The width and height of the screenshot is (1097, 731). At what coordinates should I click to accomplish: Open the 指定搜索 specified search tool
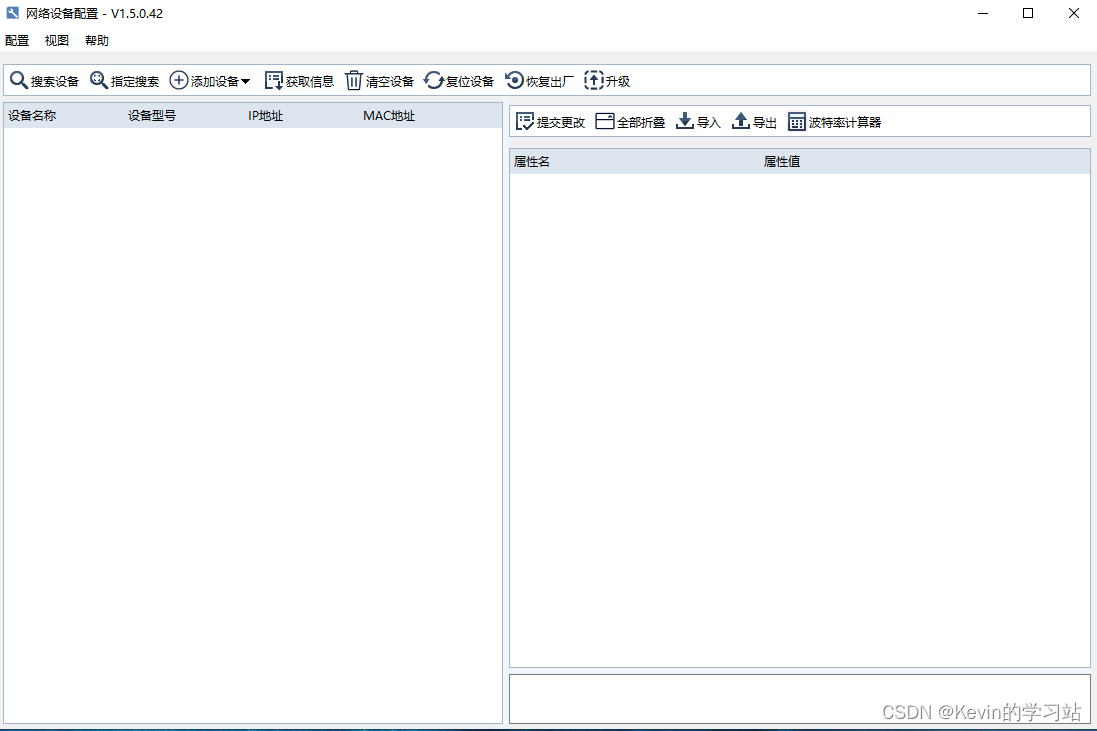pyautogui.click(x=125, y=80)
